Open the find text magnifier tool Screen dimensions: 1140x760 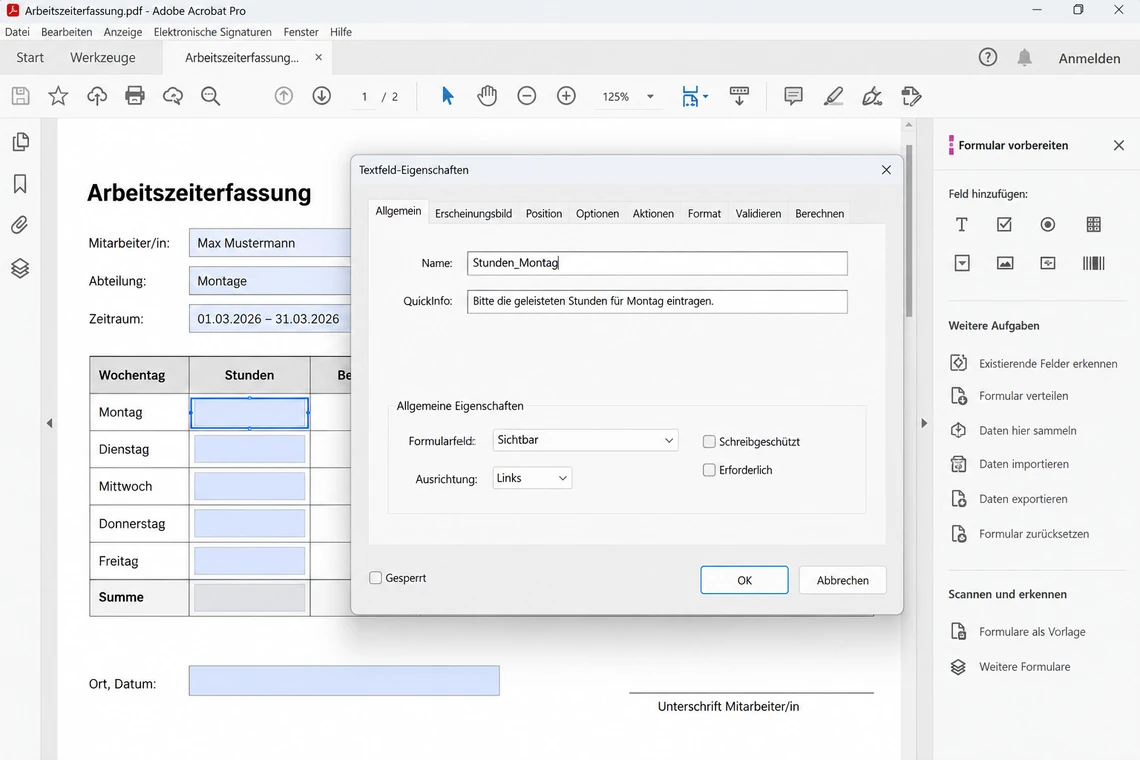click(211, 96)
